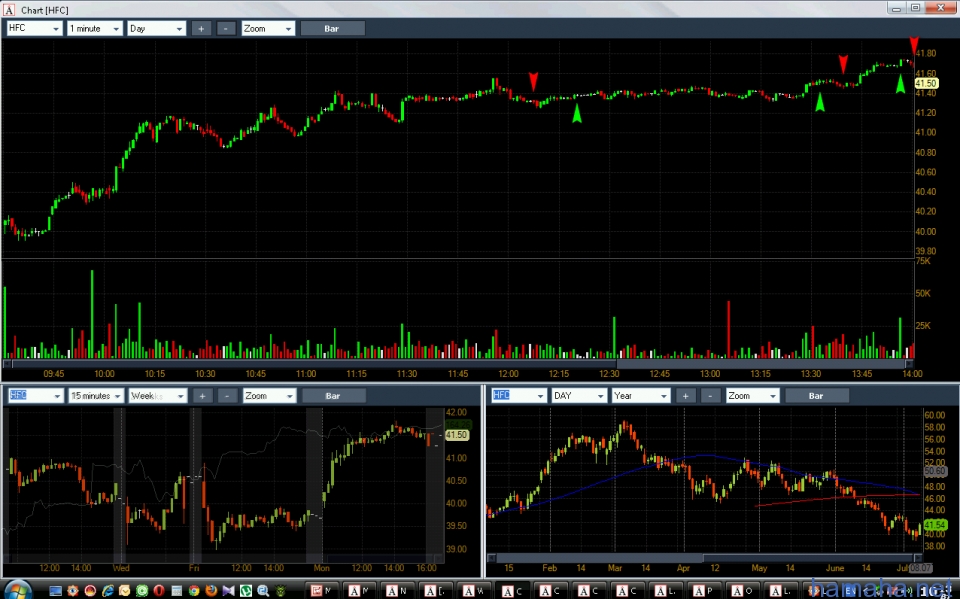This screenshot has width=960, height=599.
Task: Launch Firefox from the quick launch
Action: [211, 590]
